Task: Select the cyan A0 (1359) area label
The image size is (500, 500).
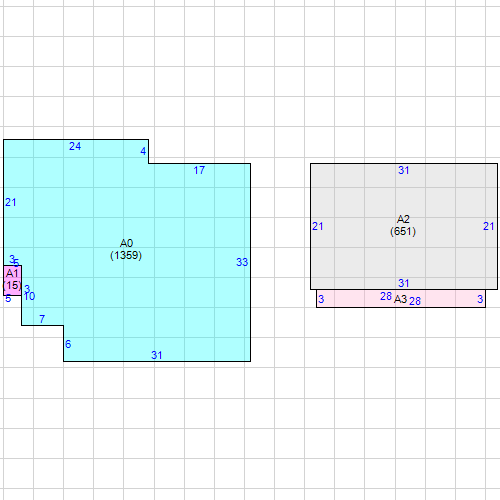Action: click(126, 249)
